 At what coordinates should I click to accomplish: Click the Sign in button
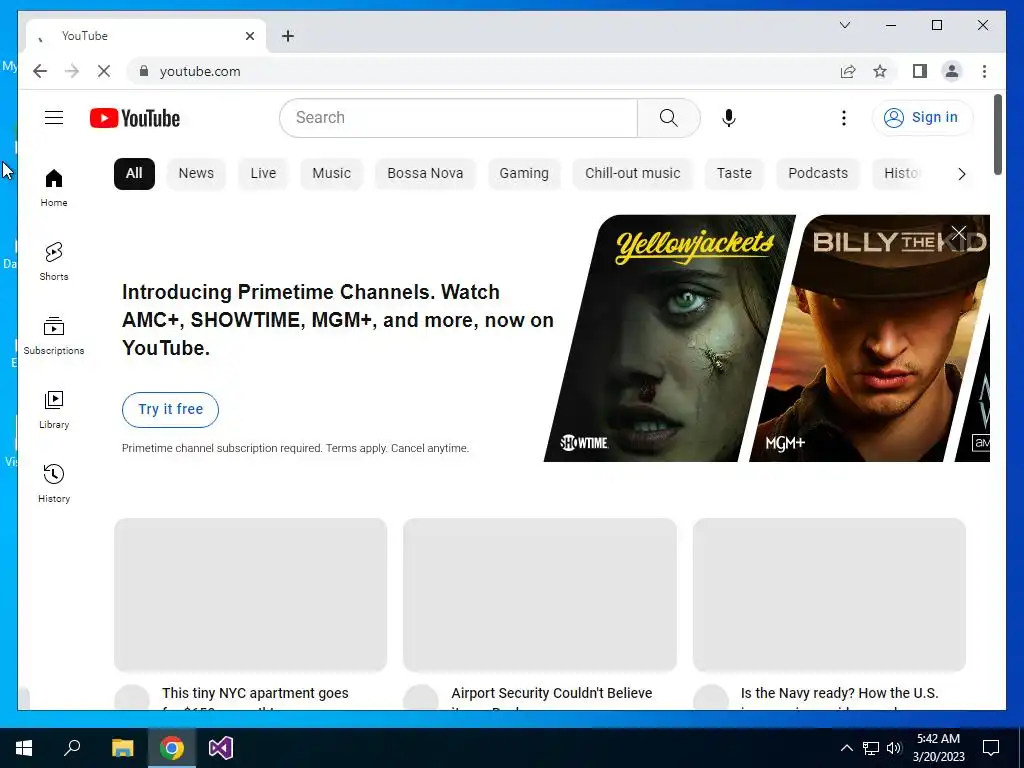click(922, 118)
